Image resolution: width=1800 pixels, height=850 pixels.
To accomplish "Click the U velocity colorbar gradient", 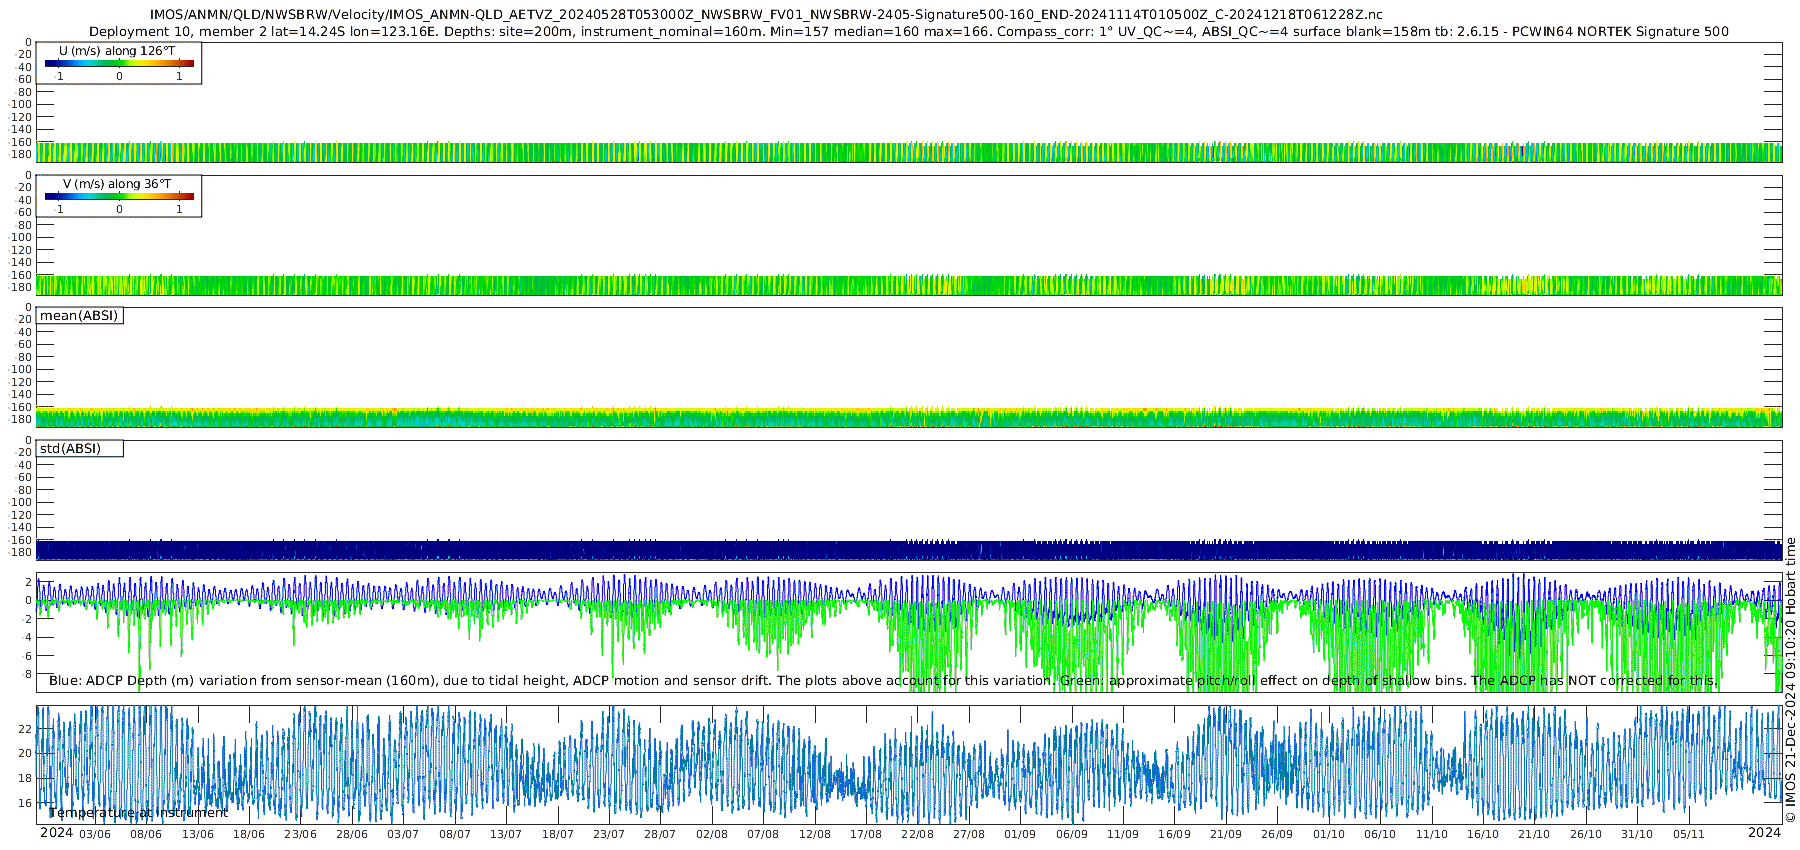I will pyautogui.click(x=119, y=63).
